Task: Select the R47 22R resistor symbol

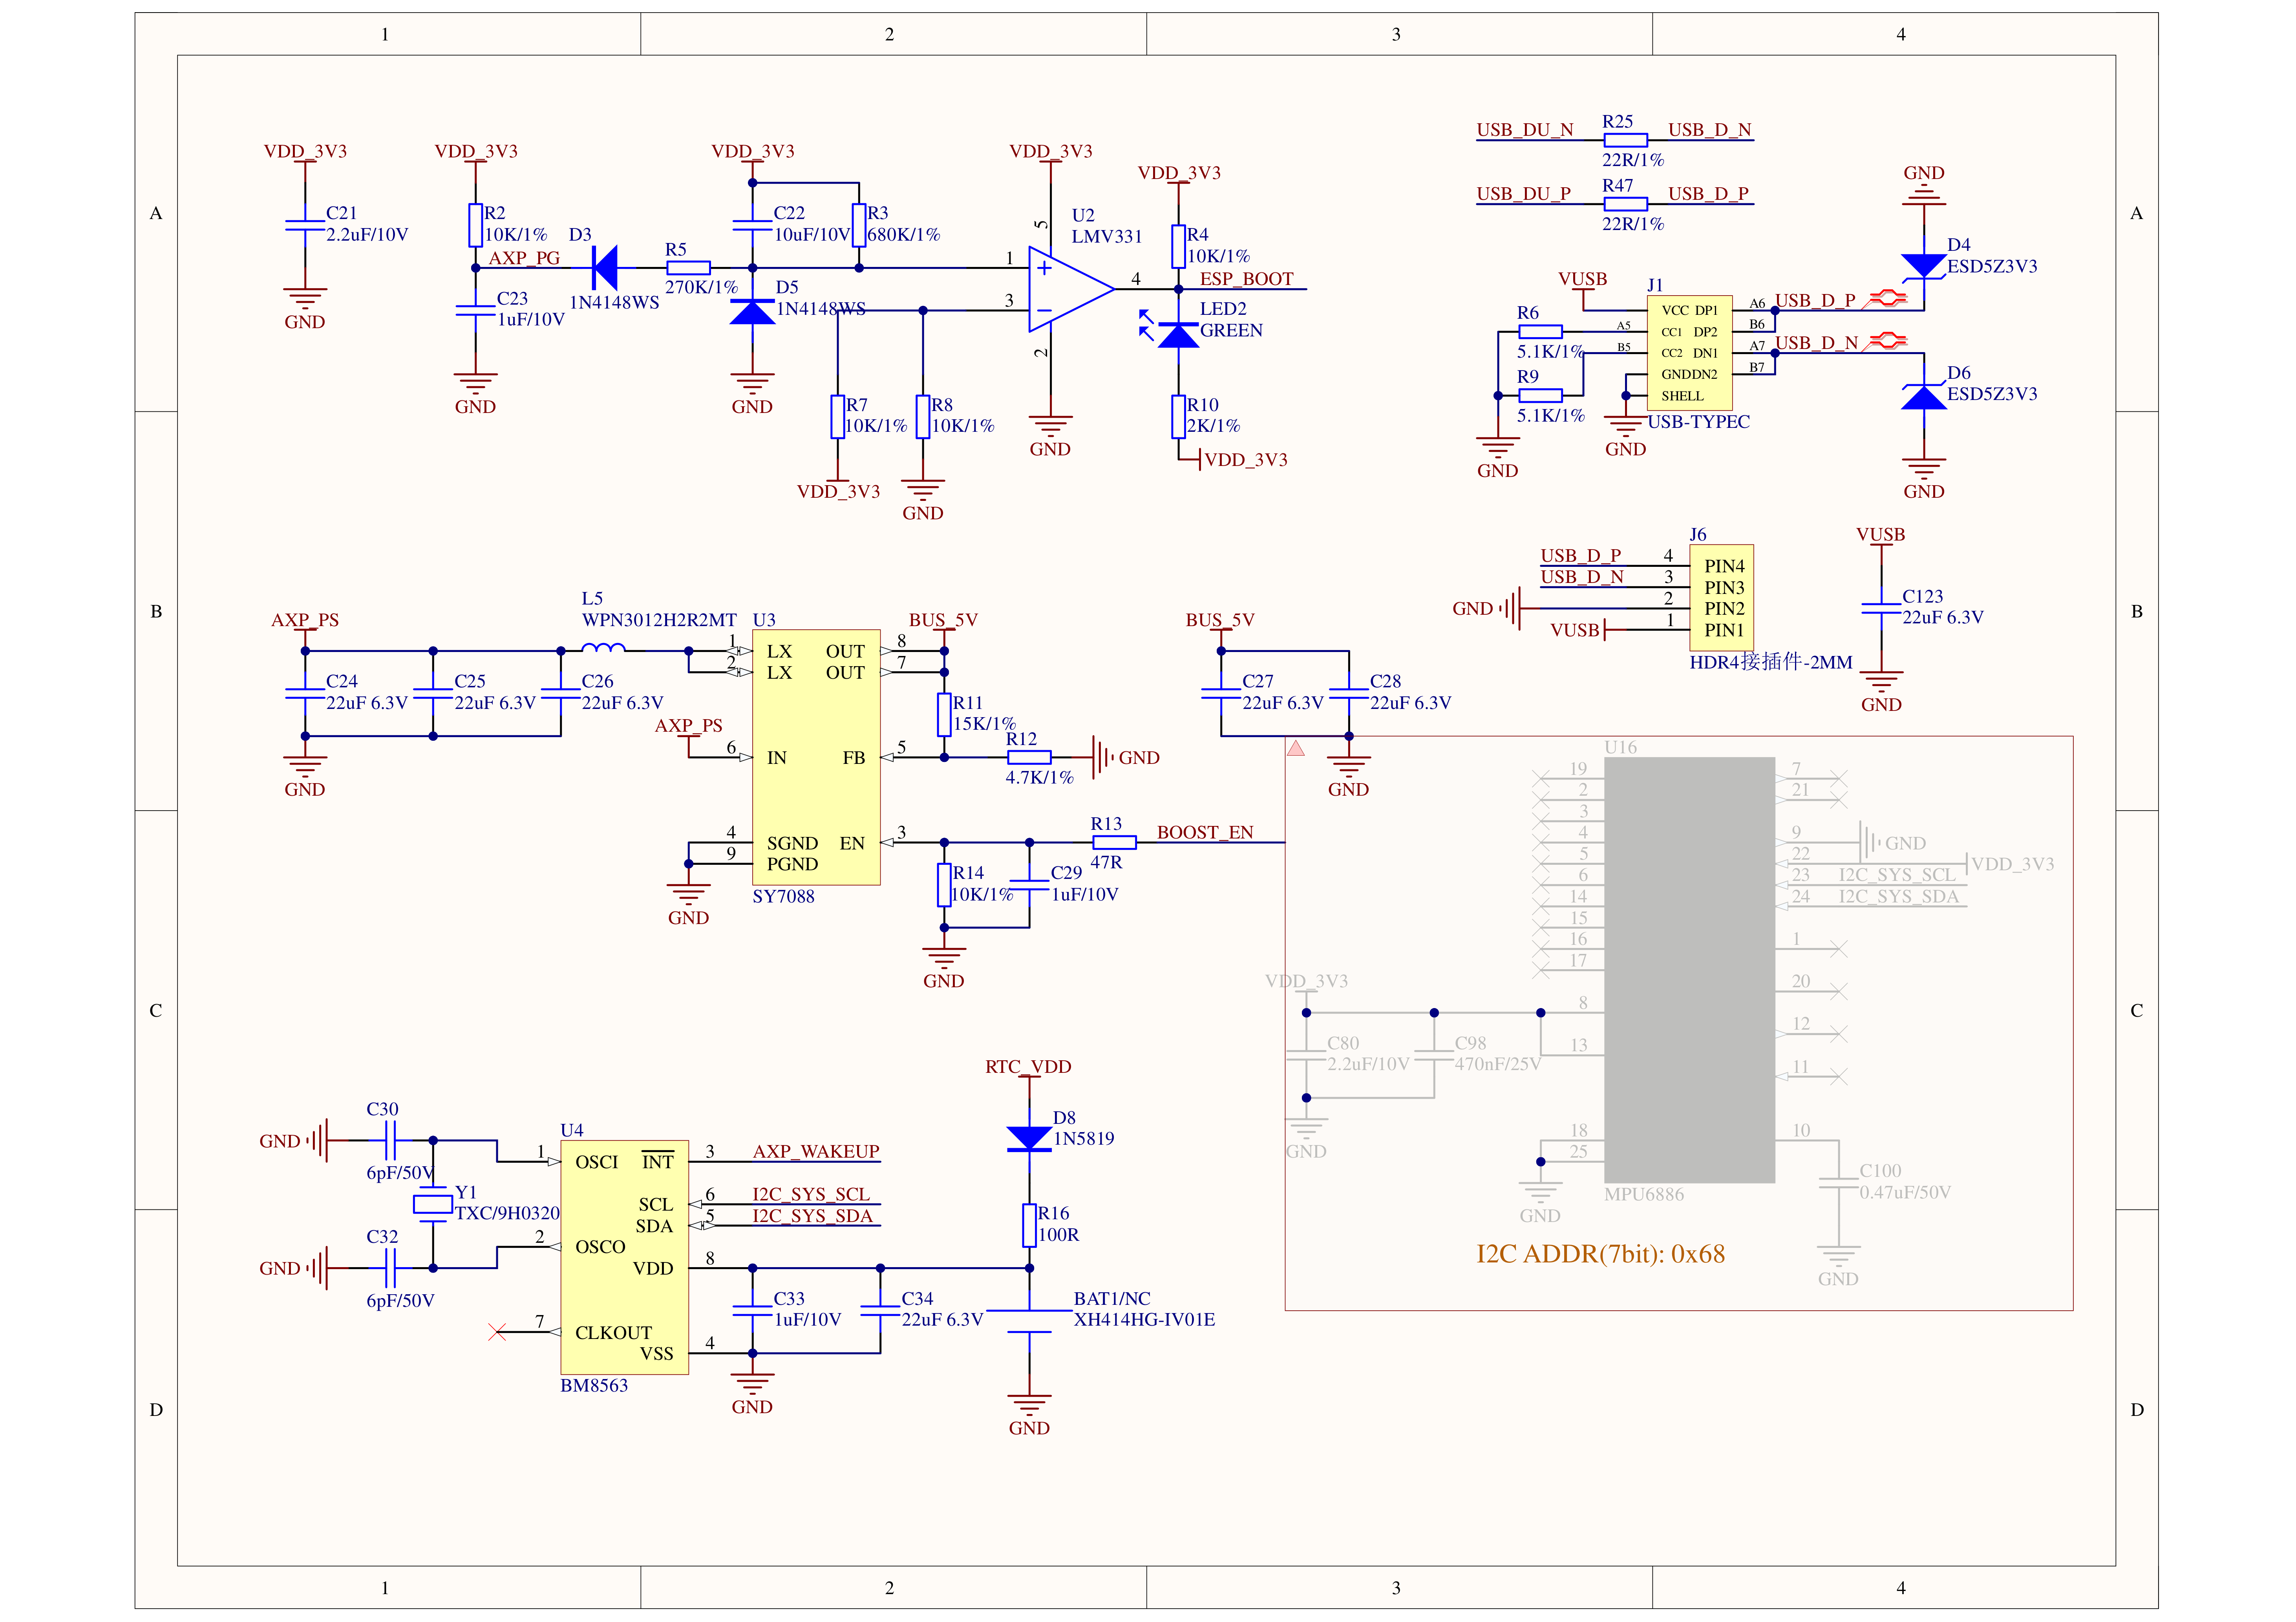Action: pyautogui.click(x=1625, y=204)
